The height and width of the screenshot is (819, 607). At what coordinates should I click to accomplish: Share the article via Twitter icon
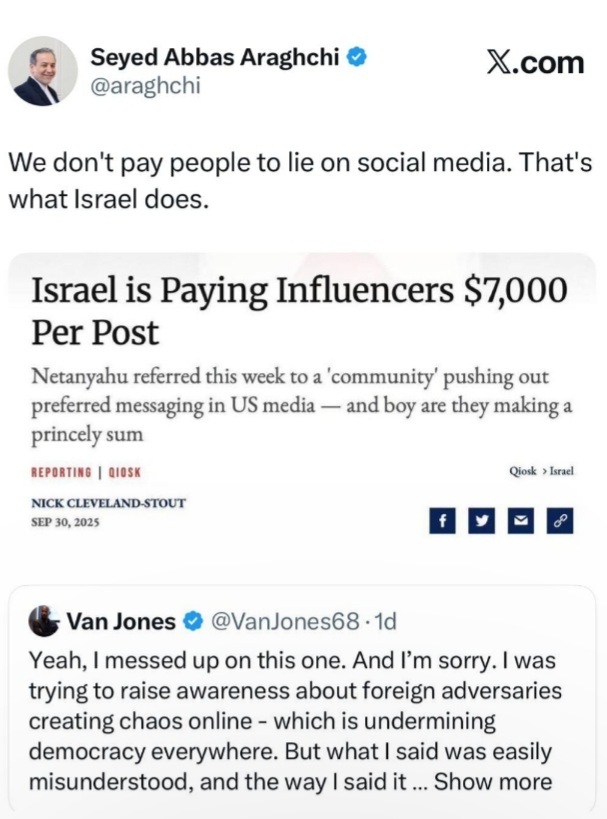(x=481, y=521)
